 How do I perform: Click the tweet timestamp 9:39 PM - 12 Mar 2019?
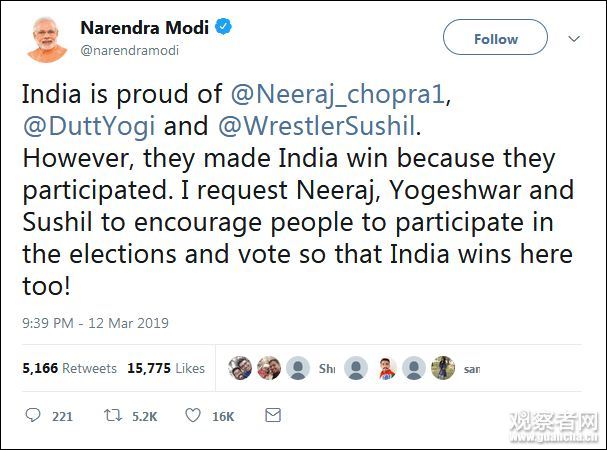coord(95,323)
